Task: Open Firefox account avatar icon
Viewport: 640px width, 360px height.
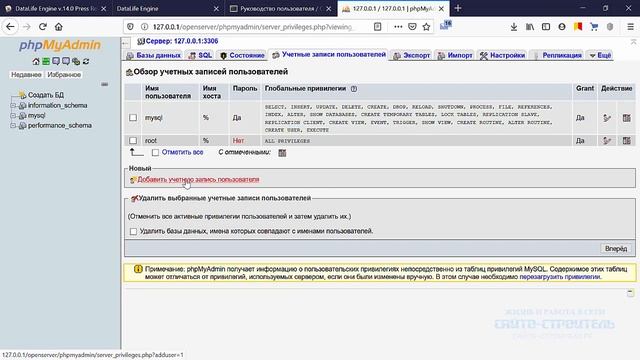Action: (x=562, y=27)
